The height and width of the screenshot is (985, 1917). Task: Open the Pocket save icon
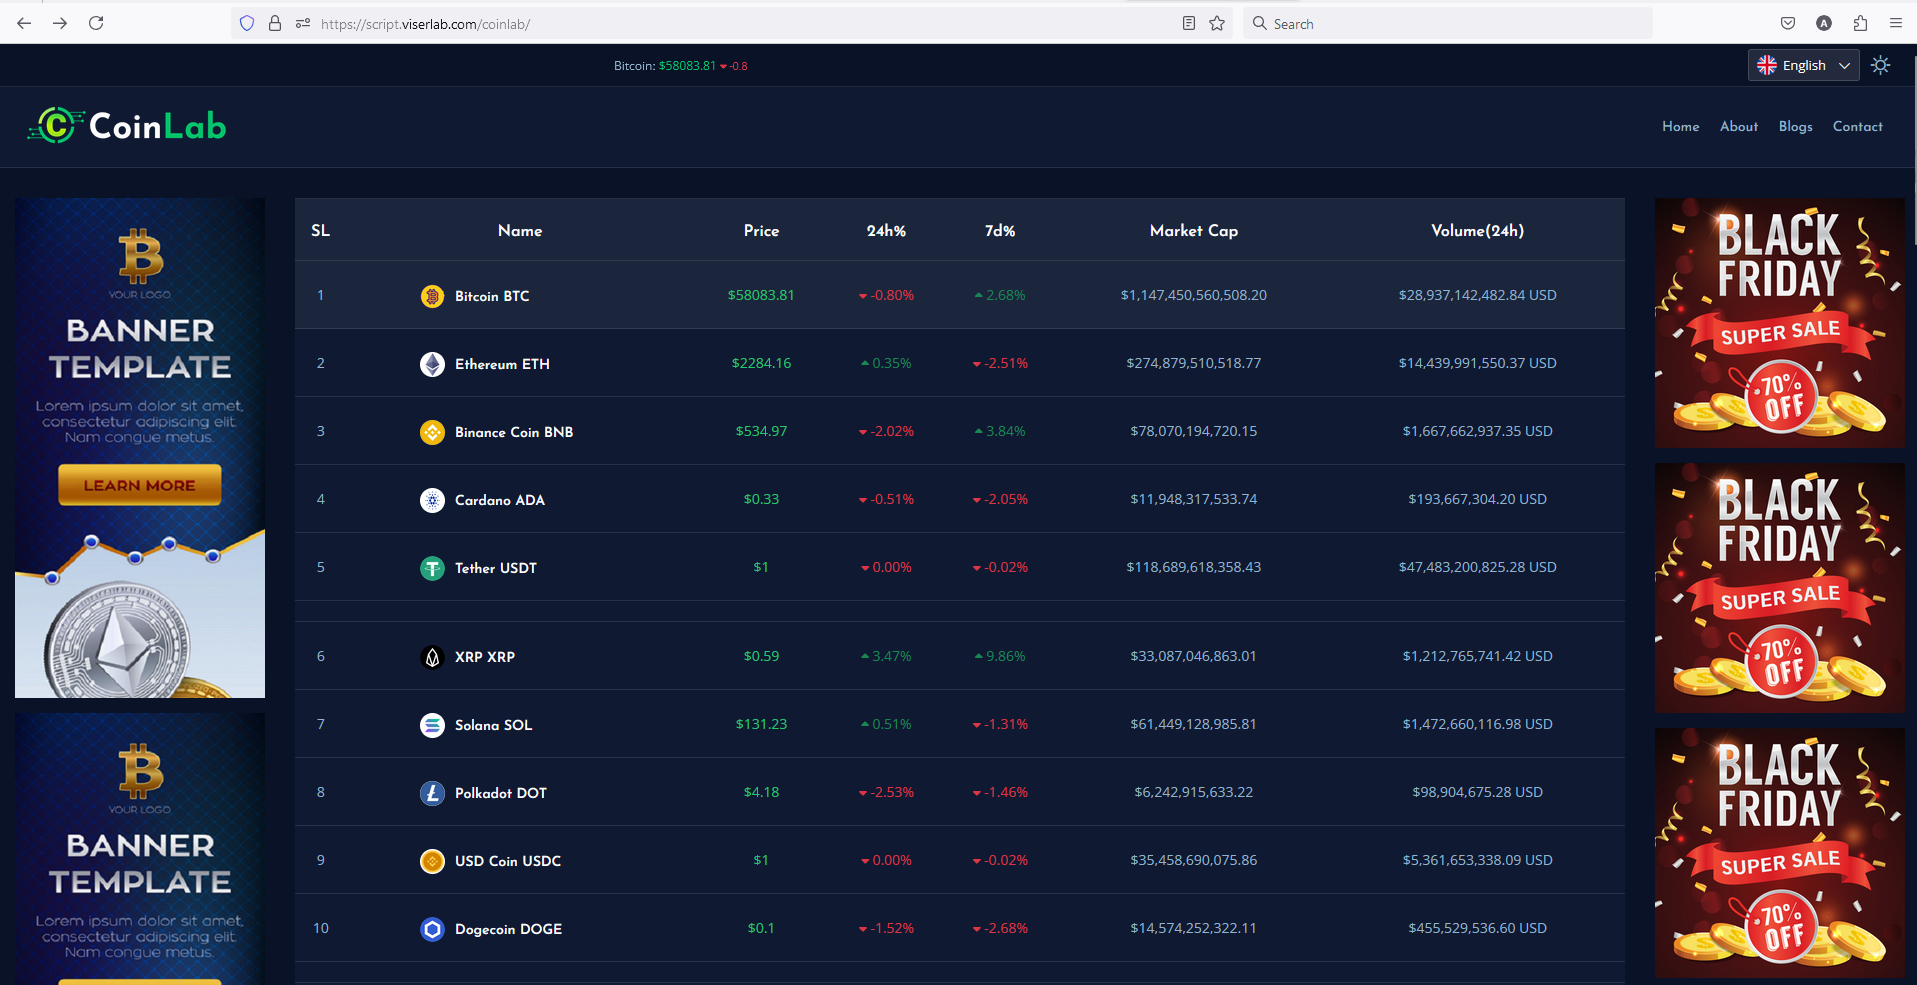[1788, 23]
